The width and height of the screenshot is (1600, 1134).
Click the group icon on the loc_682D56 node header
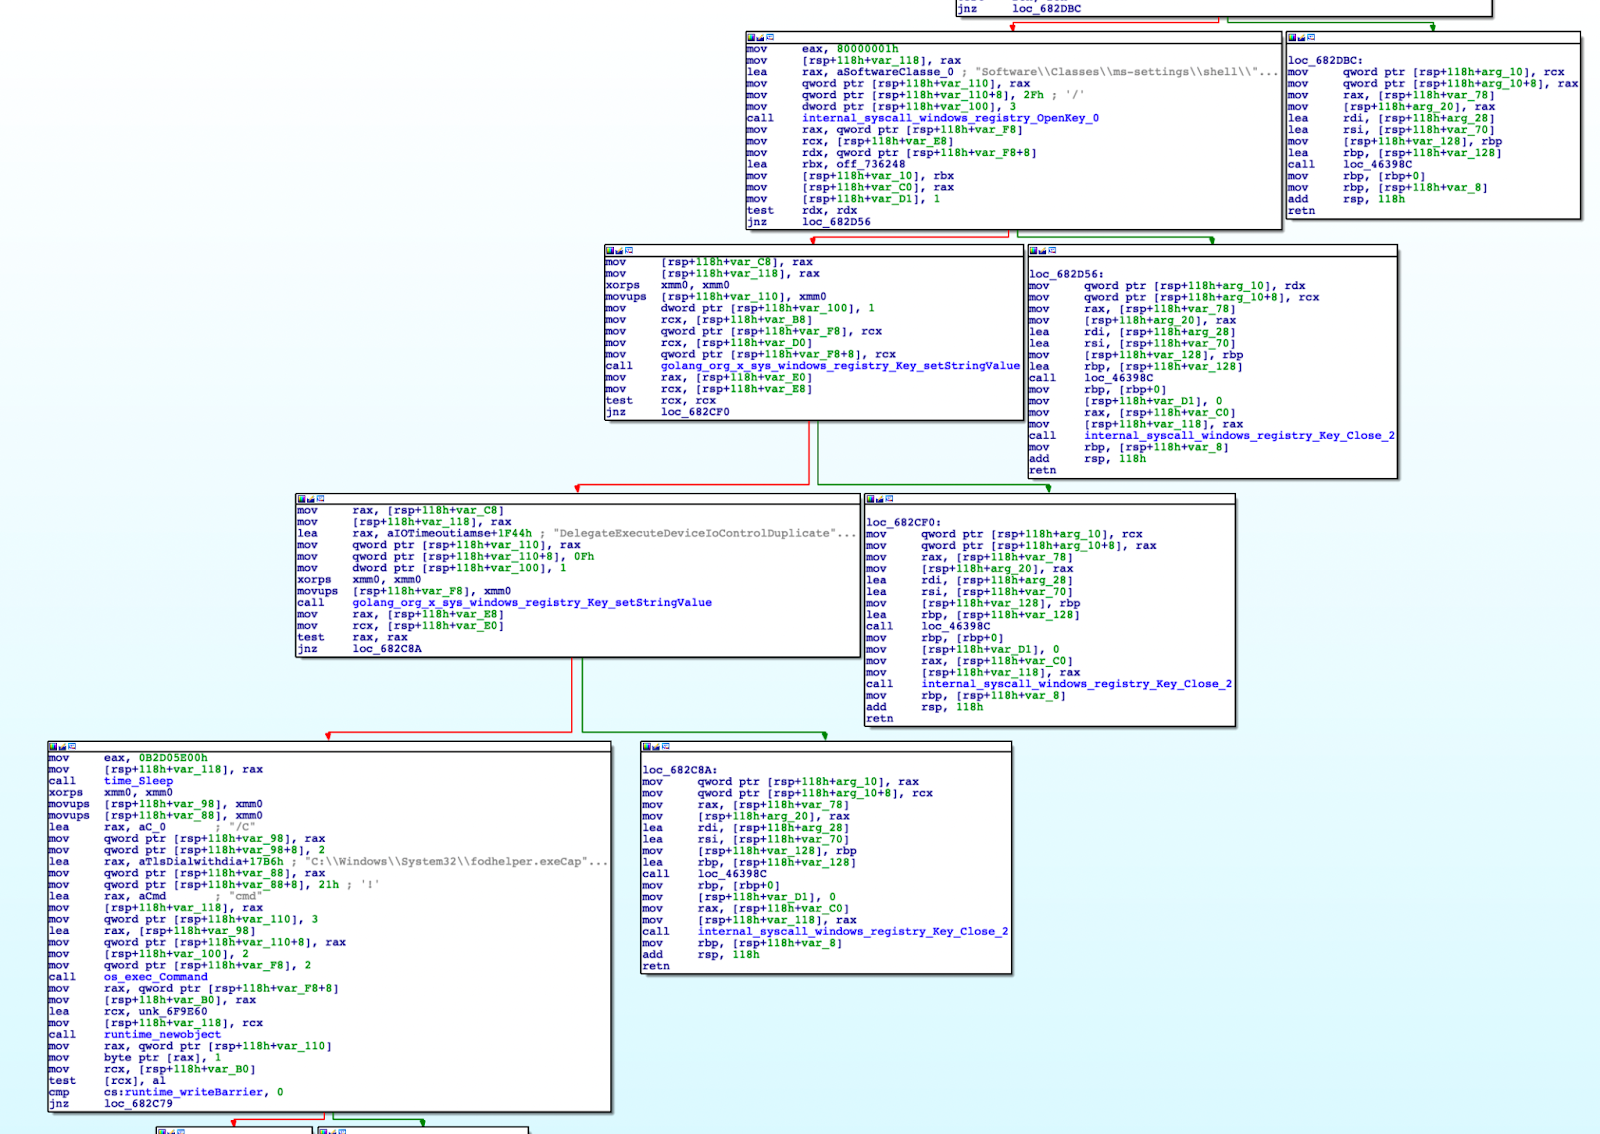pos(1052,250)
